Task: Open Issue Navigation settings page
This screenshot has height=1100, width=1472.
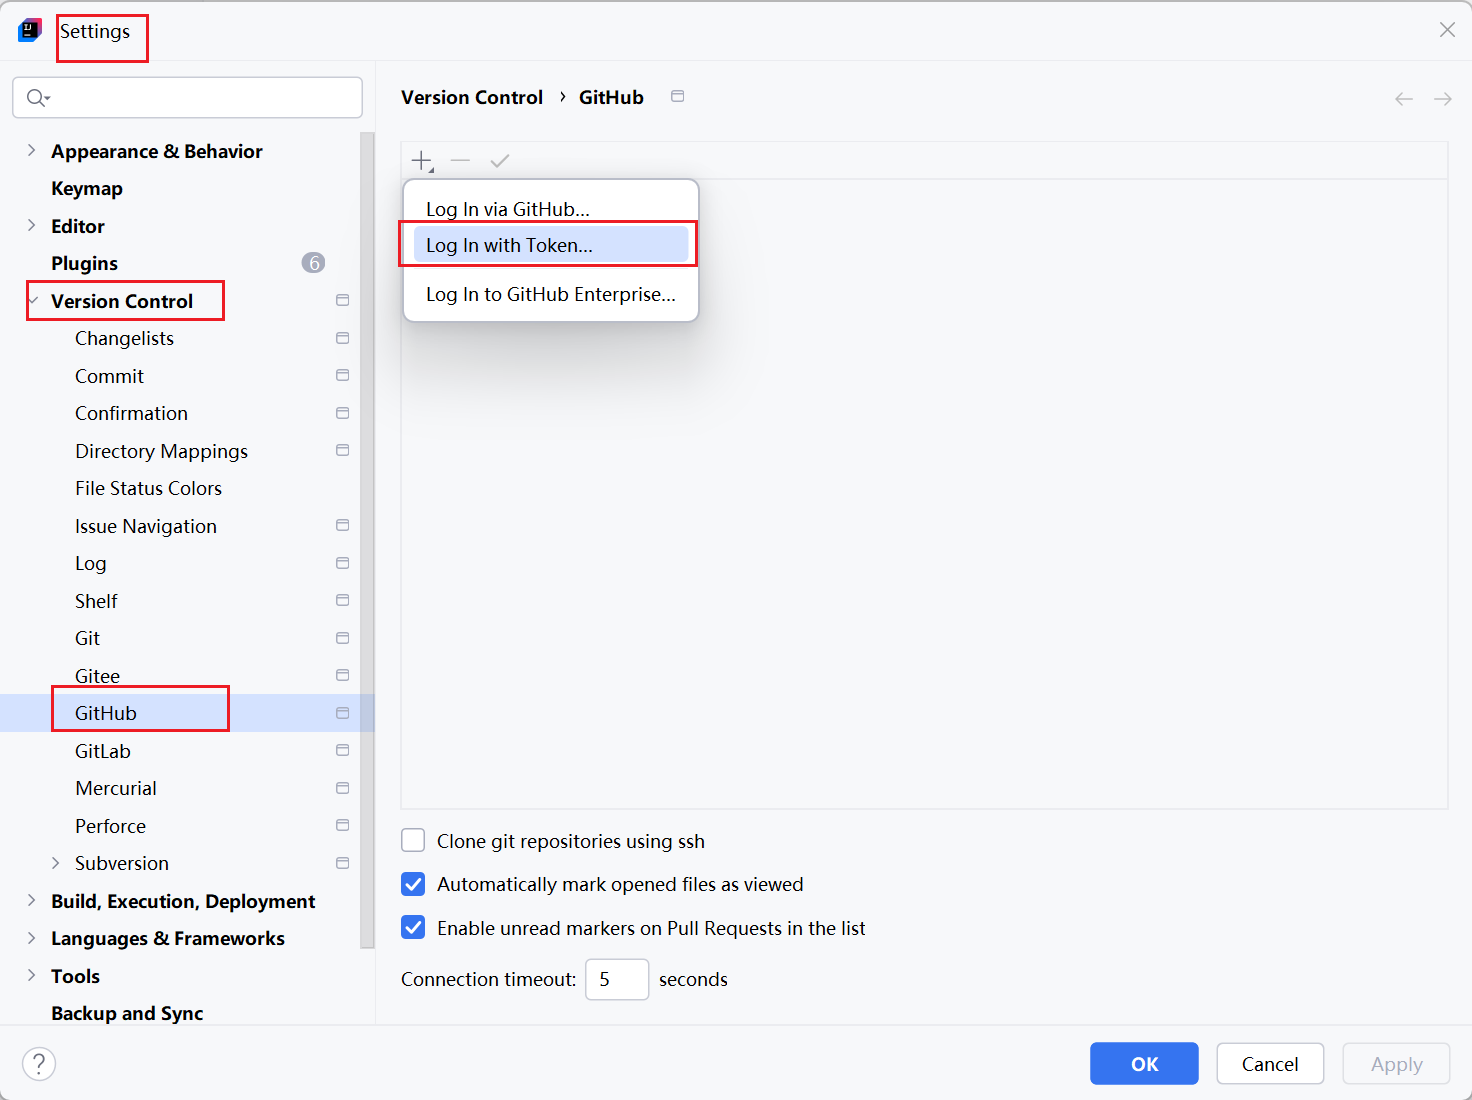Action: click(145, 526)
